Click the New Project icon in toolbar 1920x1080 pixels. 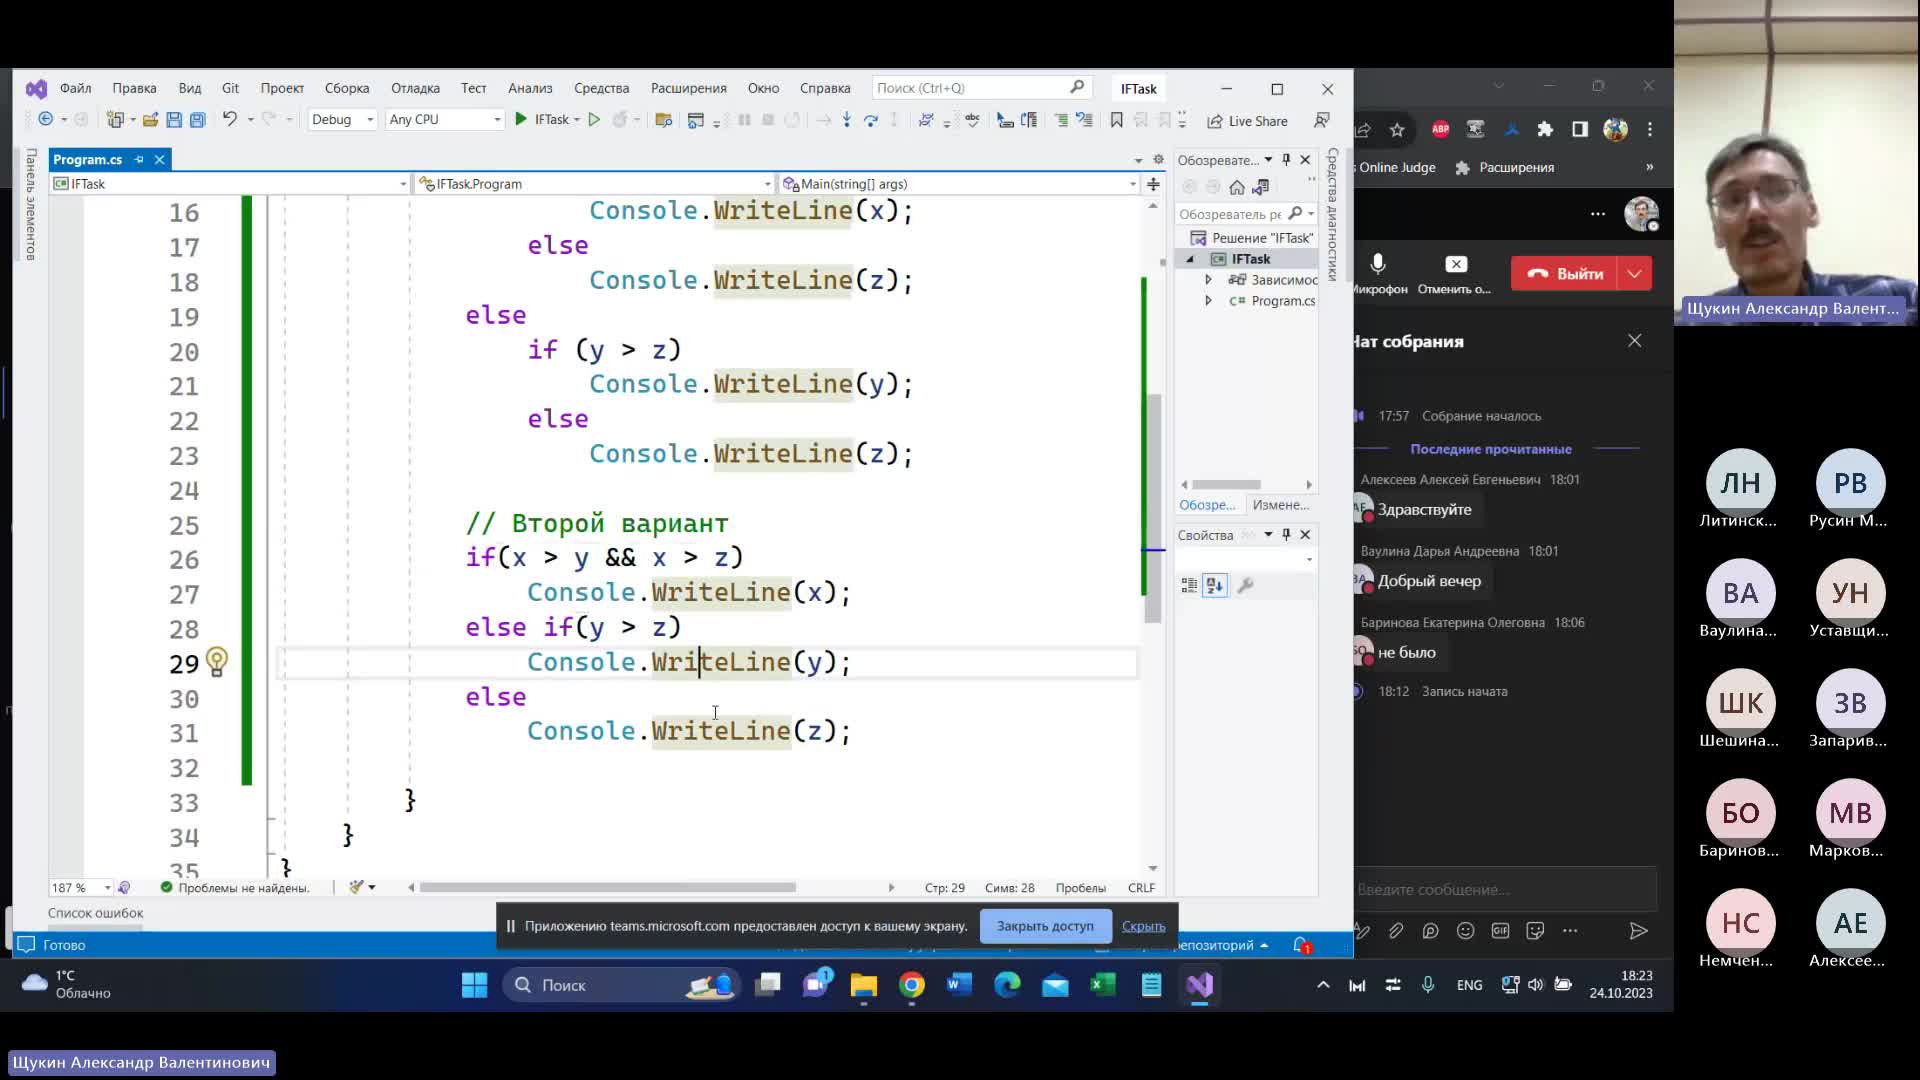[115, 120]
